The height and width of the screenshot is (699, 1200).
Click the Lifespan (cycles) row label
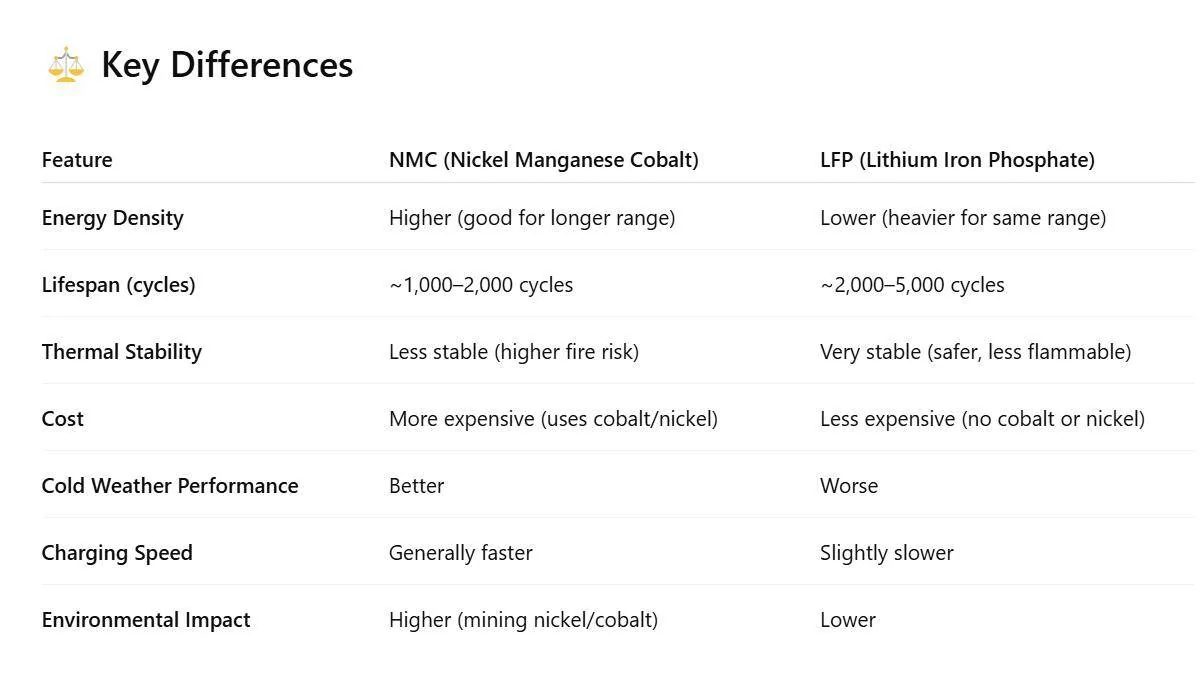(118, 285)
